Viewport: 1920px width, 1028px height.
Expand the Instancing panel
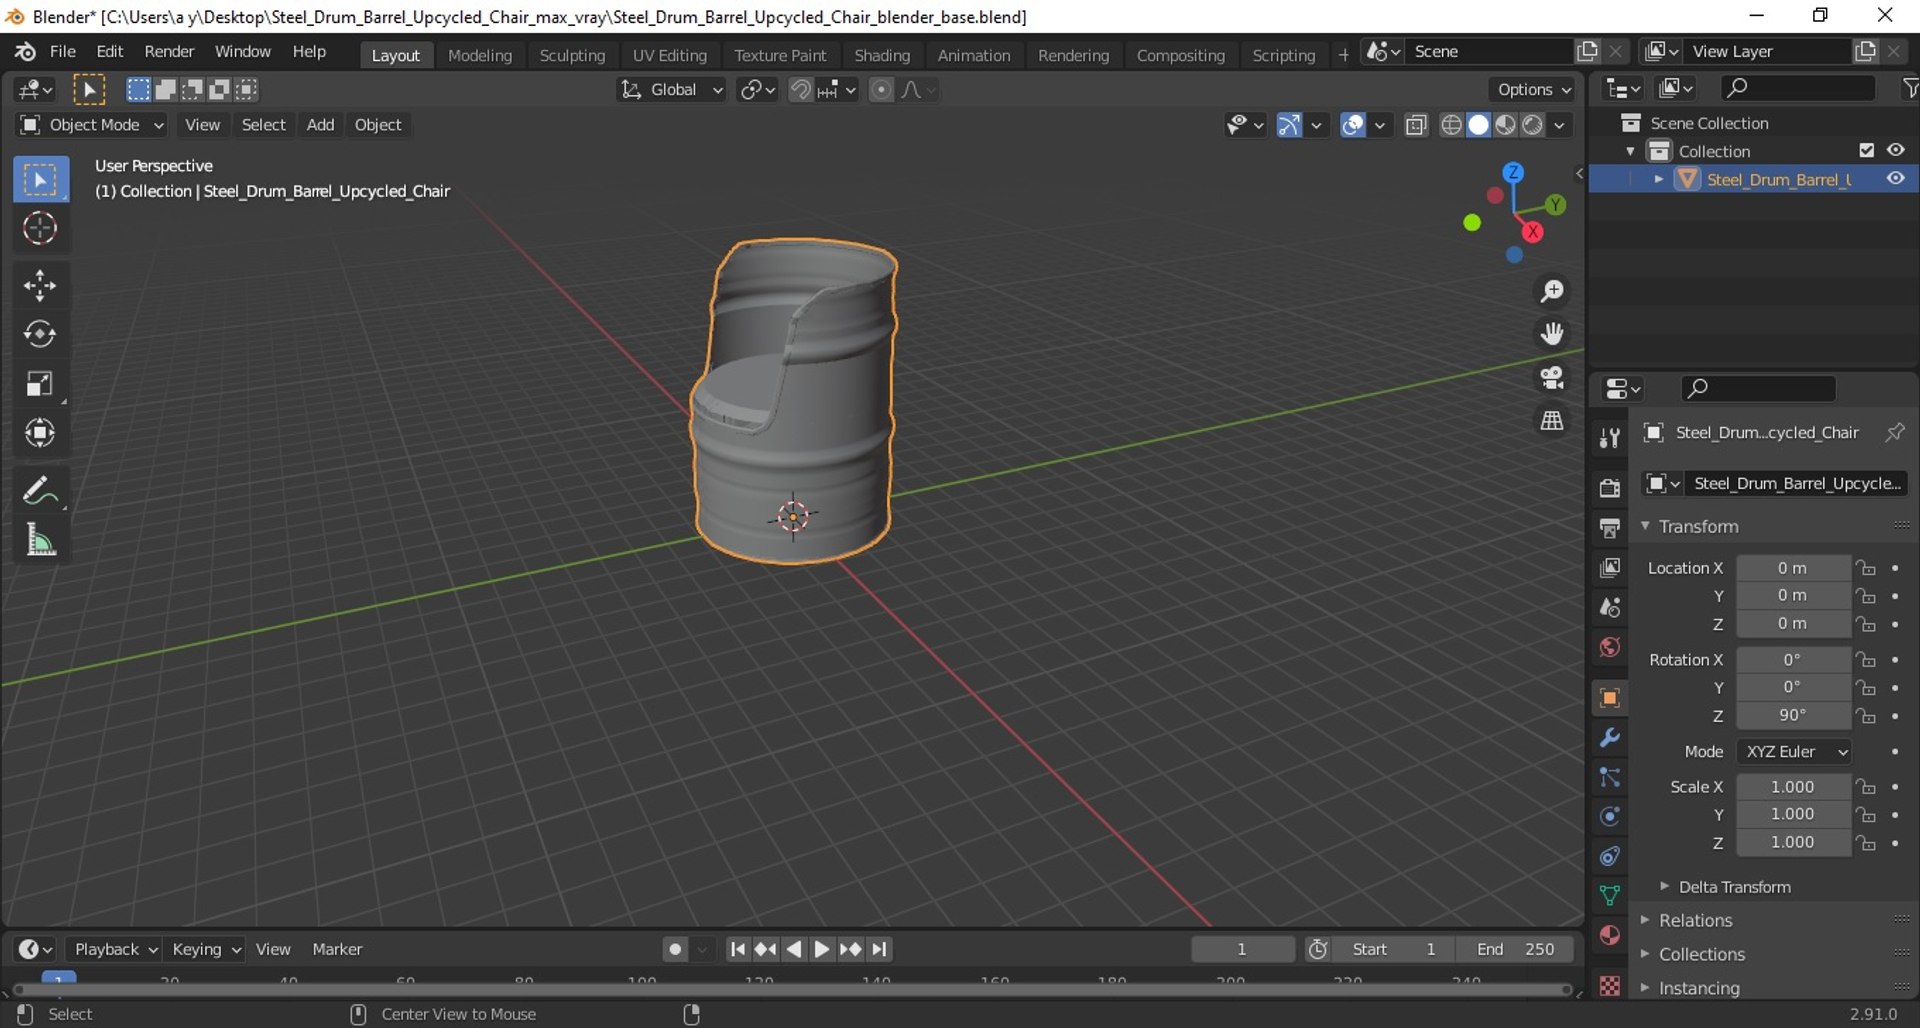pyautogui.click(x=1699, y=988)
